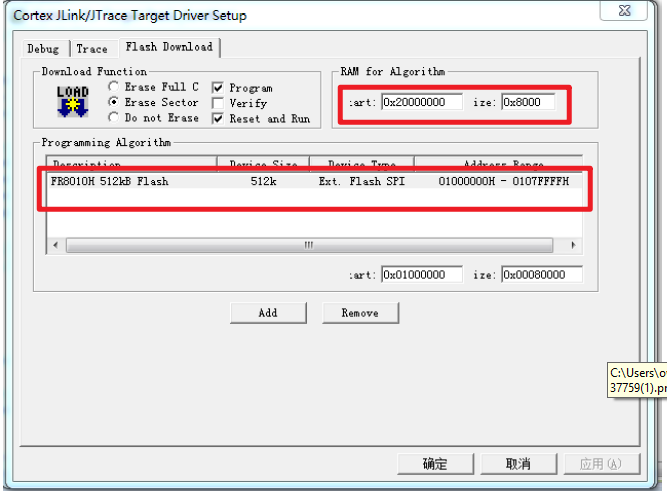The image size is (667, 491).
Task: Click the LOAD download function icon
Action: point(72,102)
